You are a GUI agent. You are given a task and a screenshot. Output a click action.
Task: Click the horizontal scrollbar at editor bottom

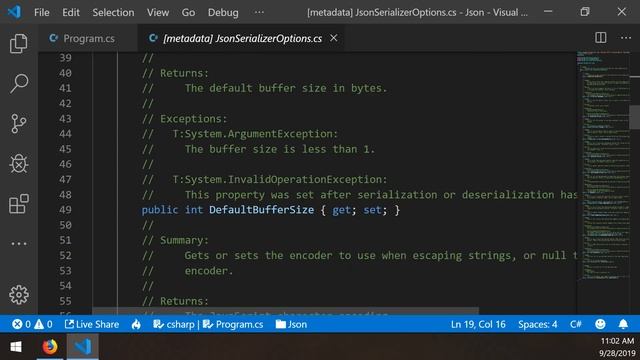click(285, 311)
